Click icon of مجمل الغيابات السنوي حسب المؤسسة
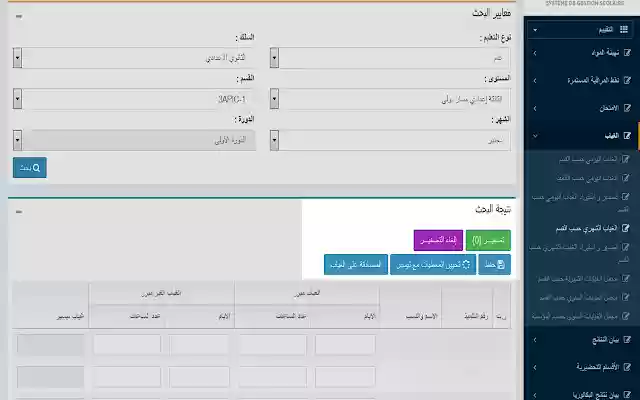 626,316
